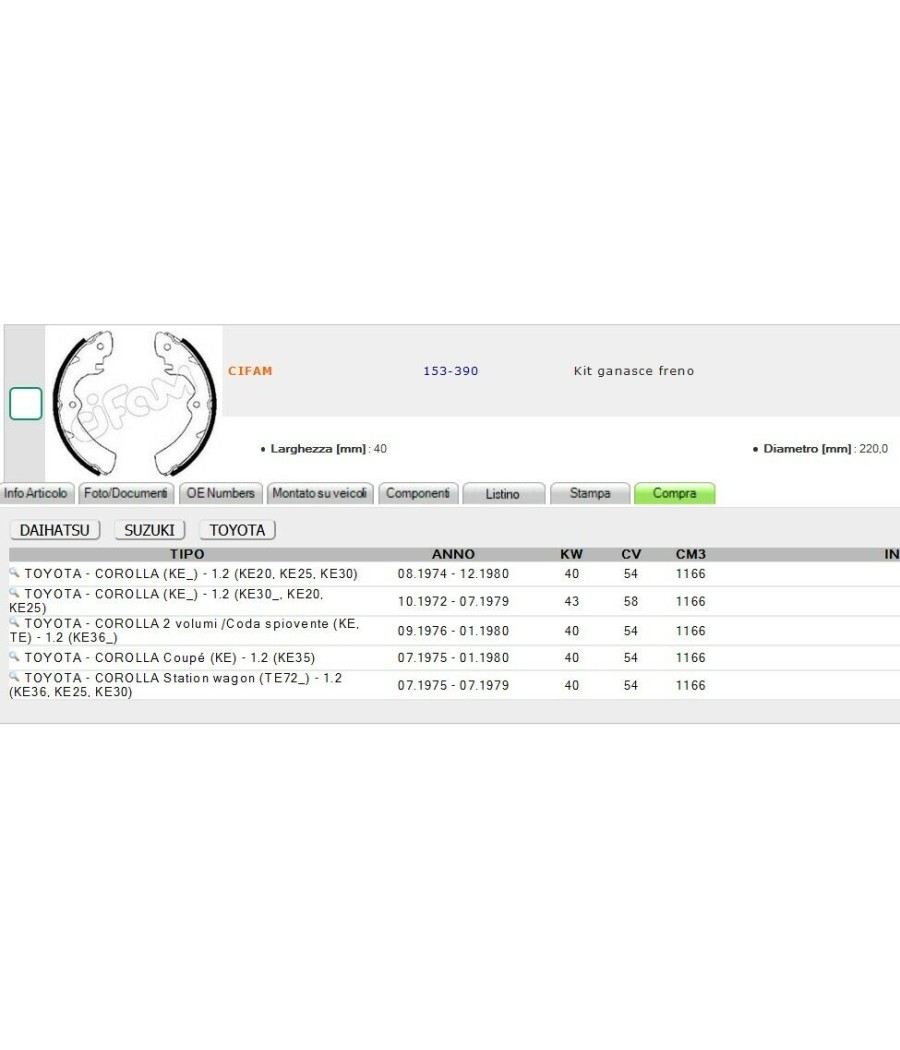Click article number 153-390

[x=451, y=371]
